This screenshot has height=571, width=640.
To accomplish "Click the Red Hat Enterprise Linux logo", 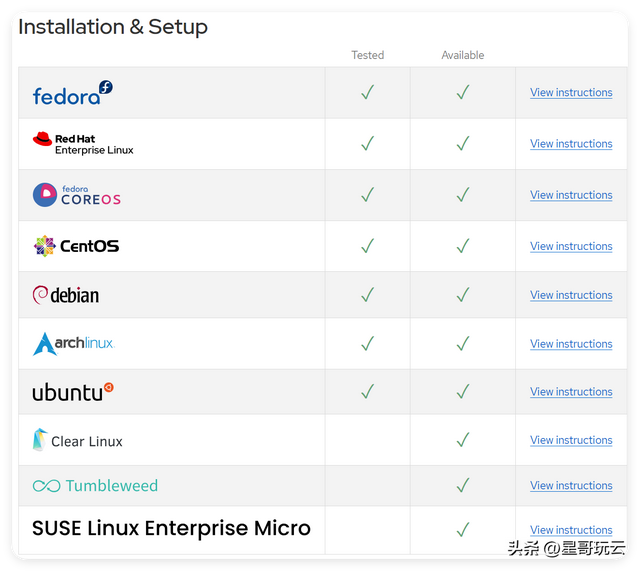I will [x=83, y=144].
